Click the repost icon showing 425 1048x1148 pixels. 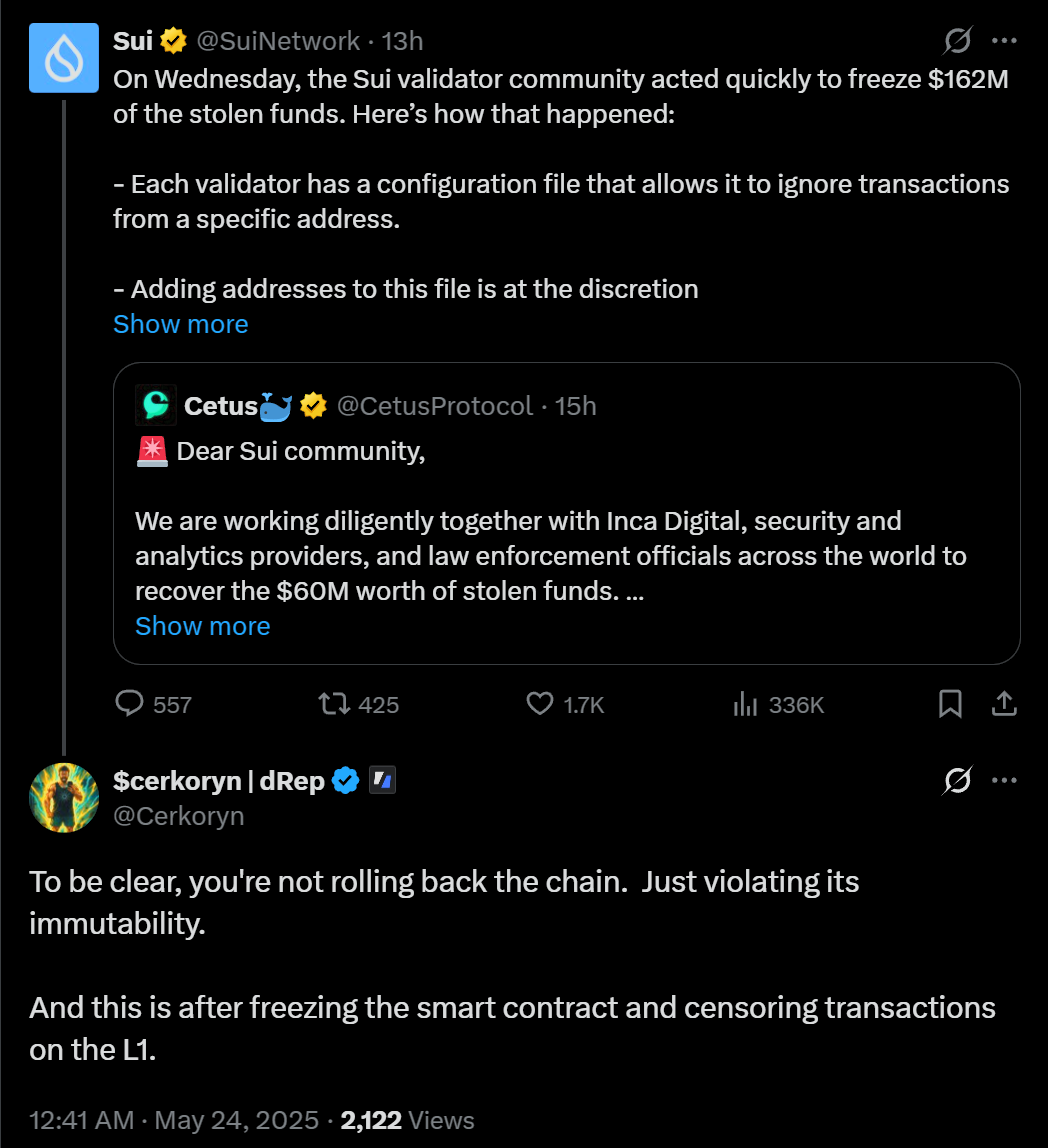(334, 704)
